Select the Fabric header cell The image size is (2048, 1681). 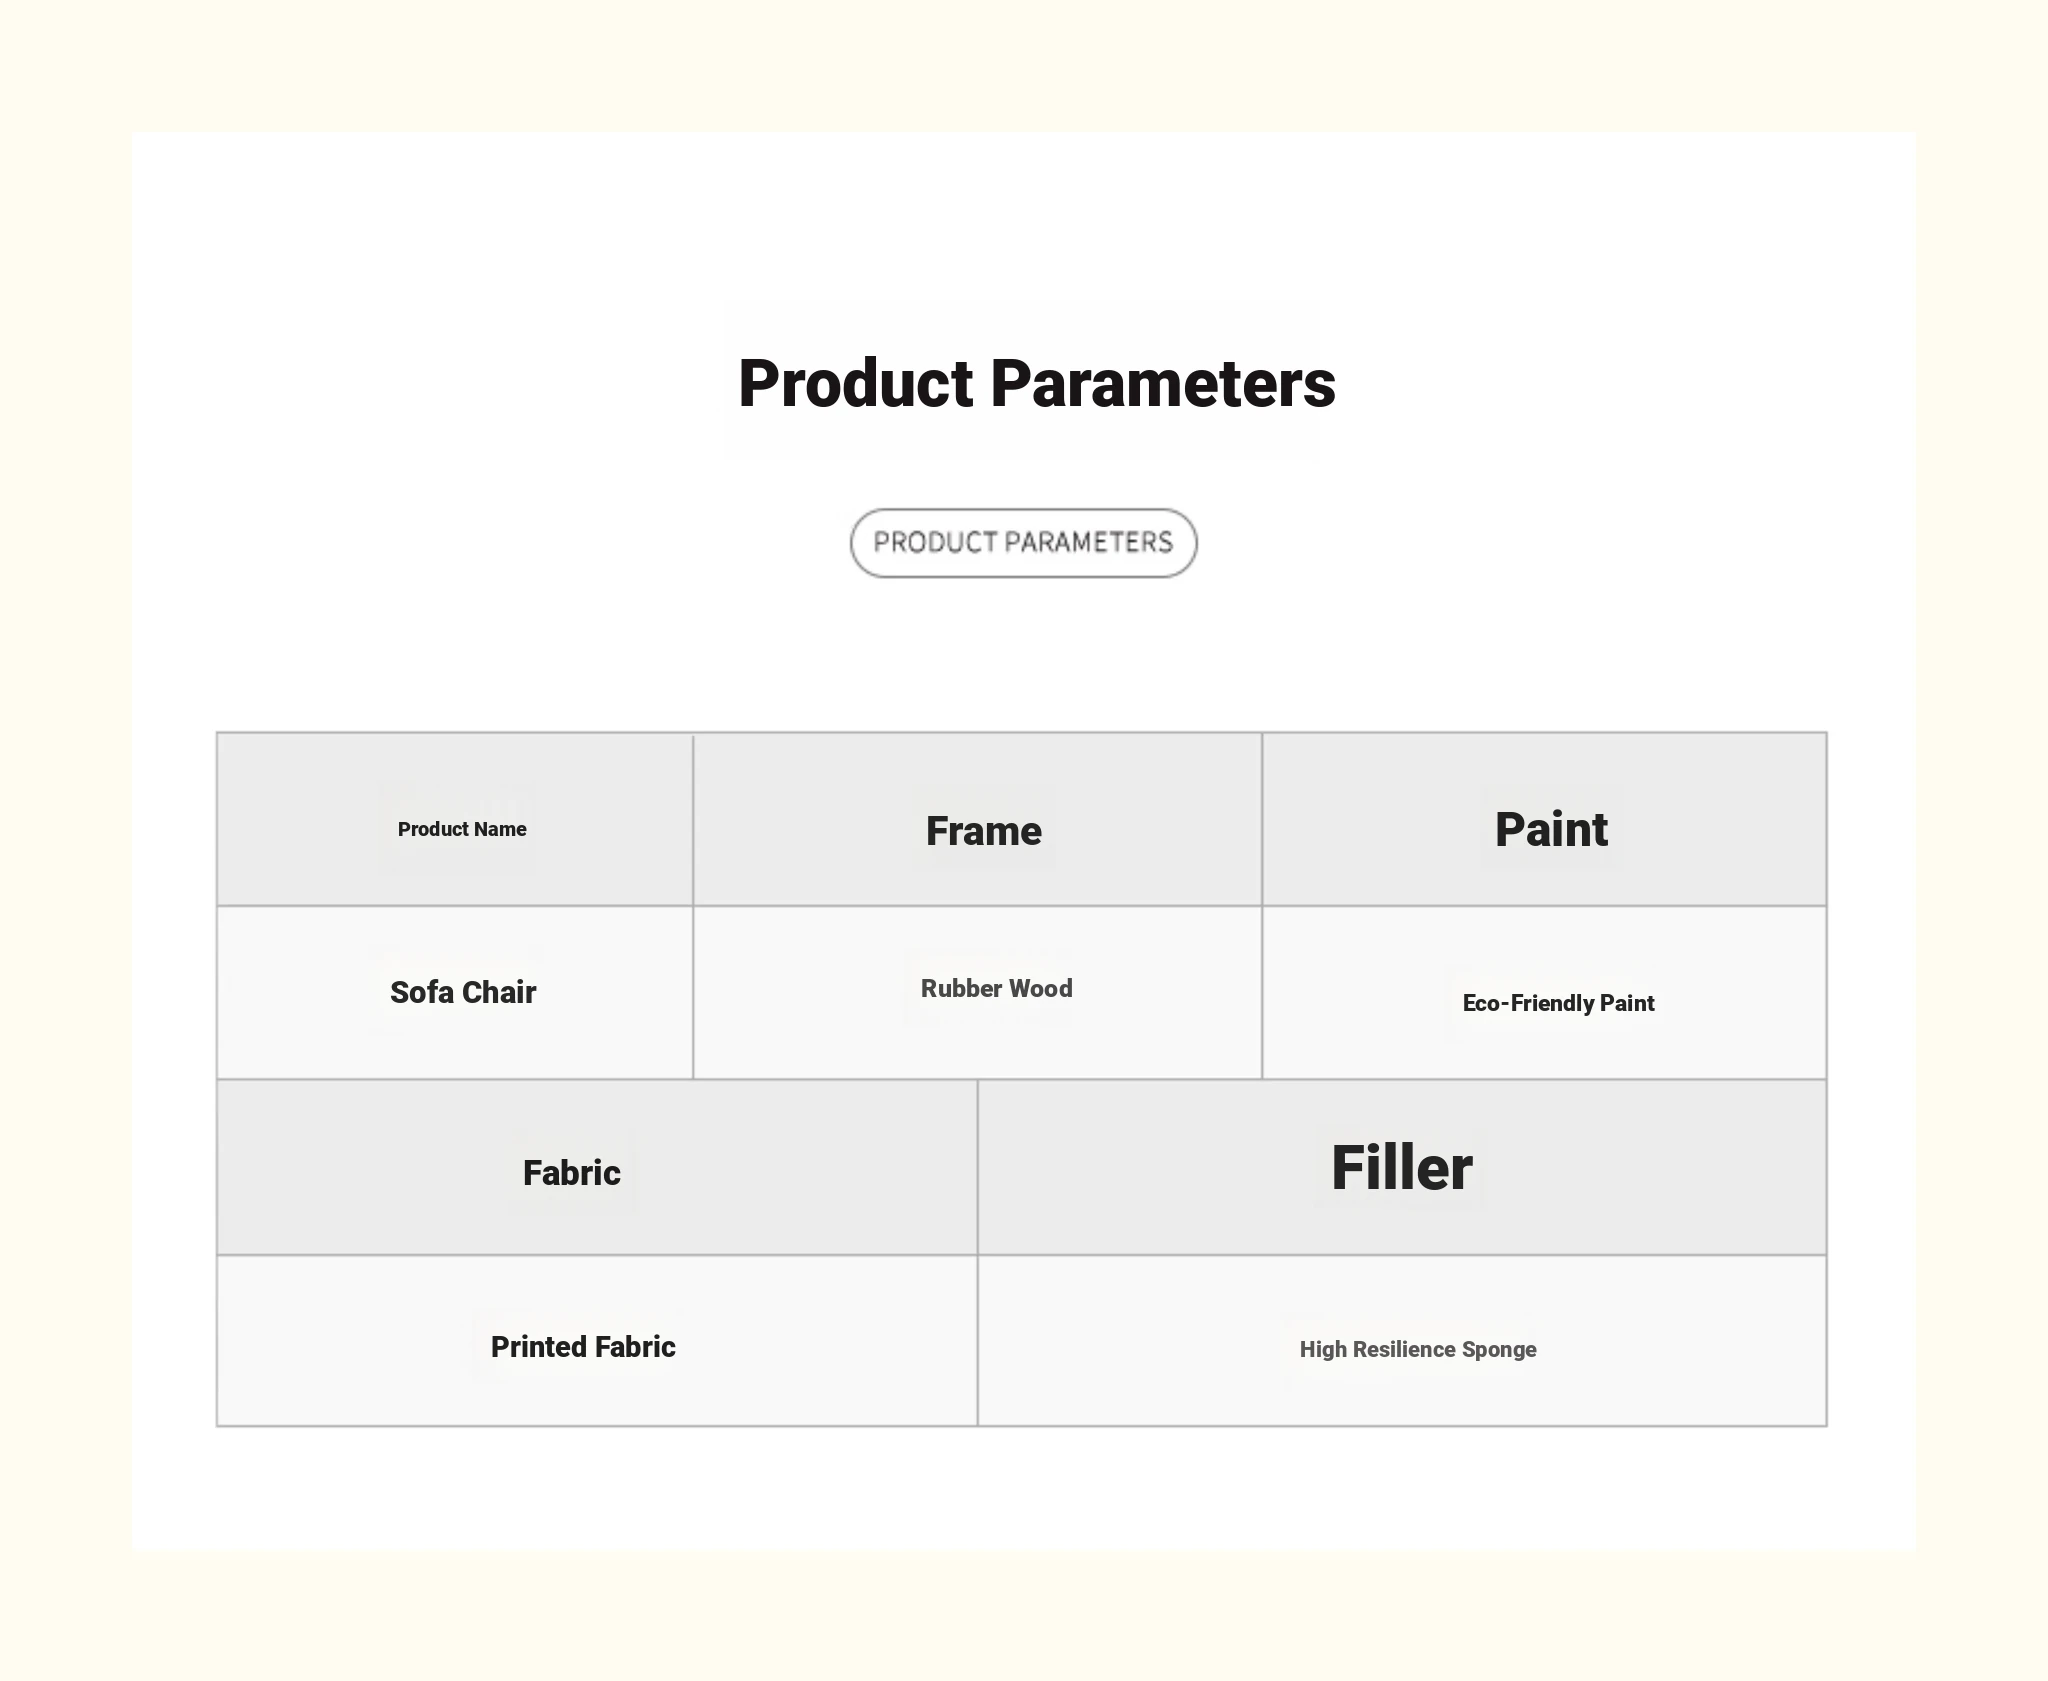[571, 1172]
